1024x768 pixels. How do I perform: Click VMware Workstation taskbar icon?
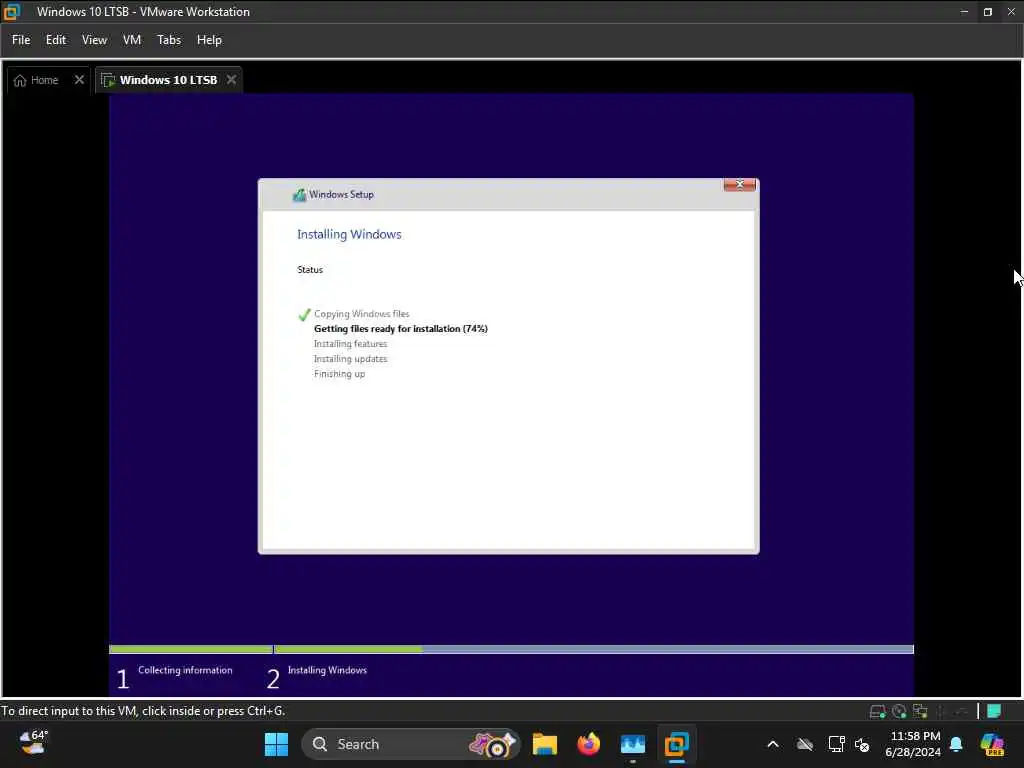[677, 744]
